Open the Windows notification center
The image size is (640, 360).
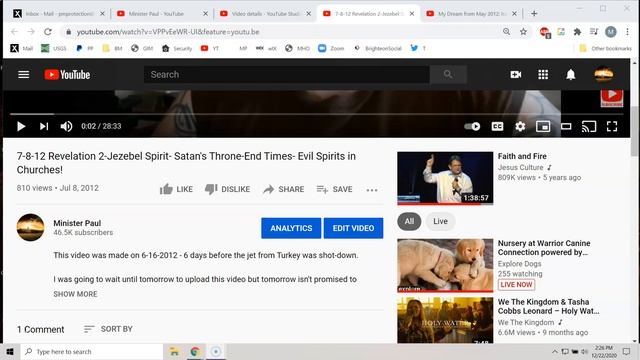point(627,351)
